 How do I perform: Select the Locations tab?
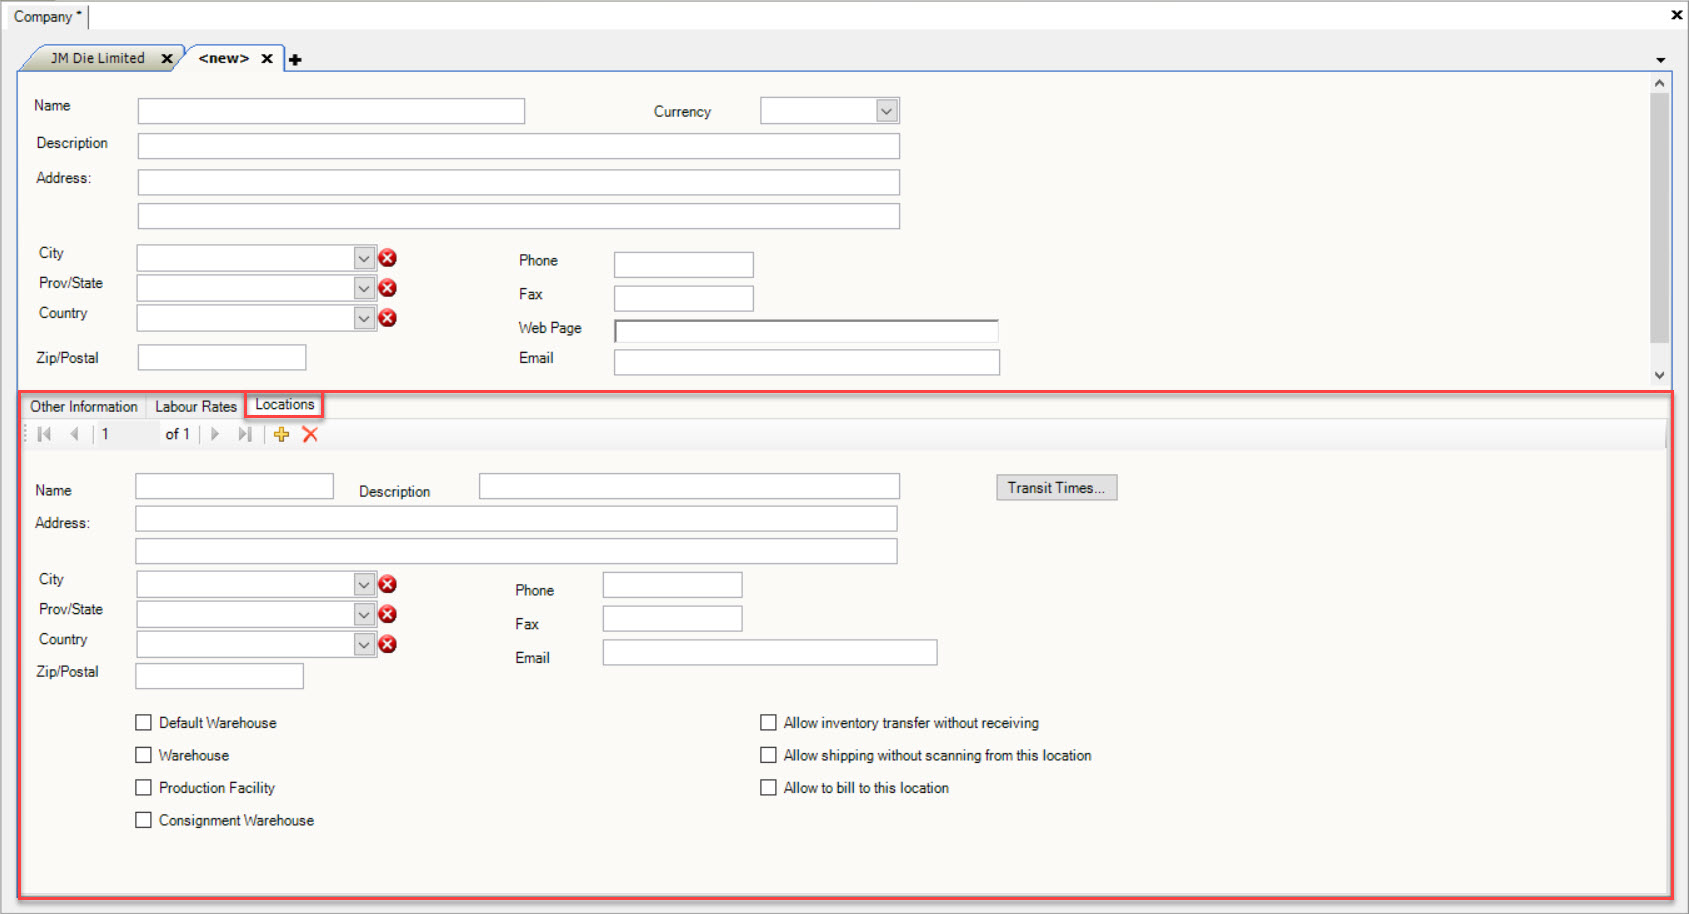pyautogui.click(x=285, y=405)
